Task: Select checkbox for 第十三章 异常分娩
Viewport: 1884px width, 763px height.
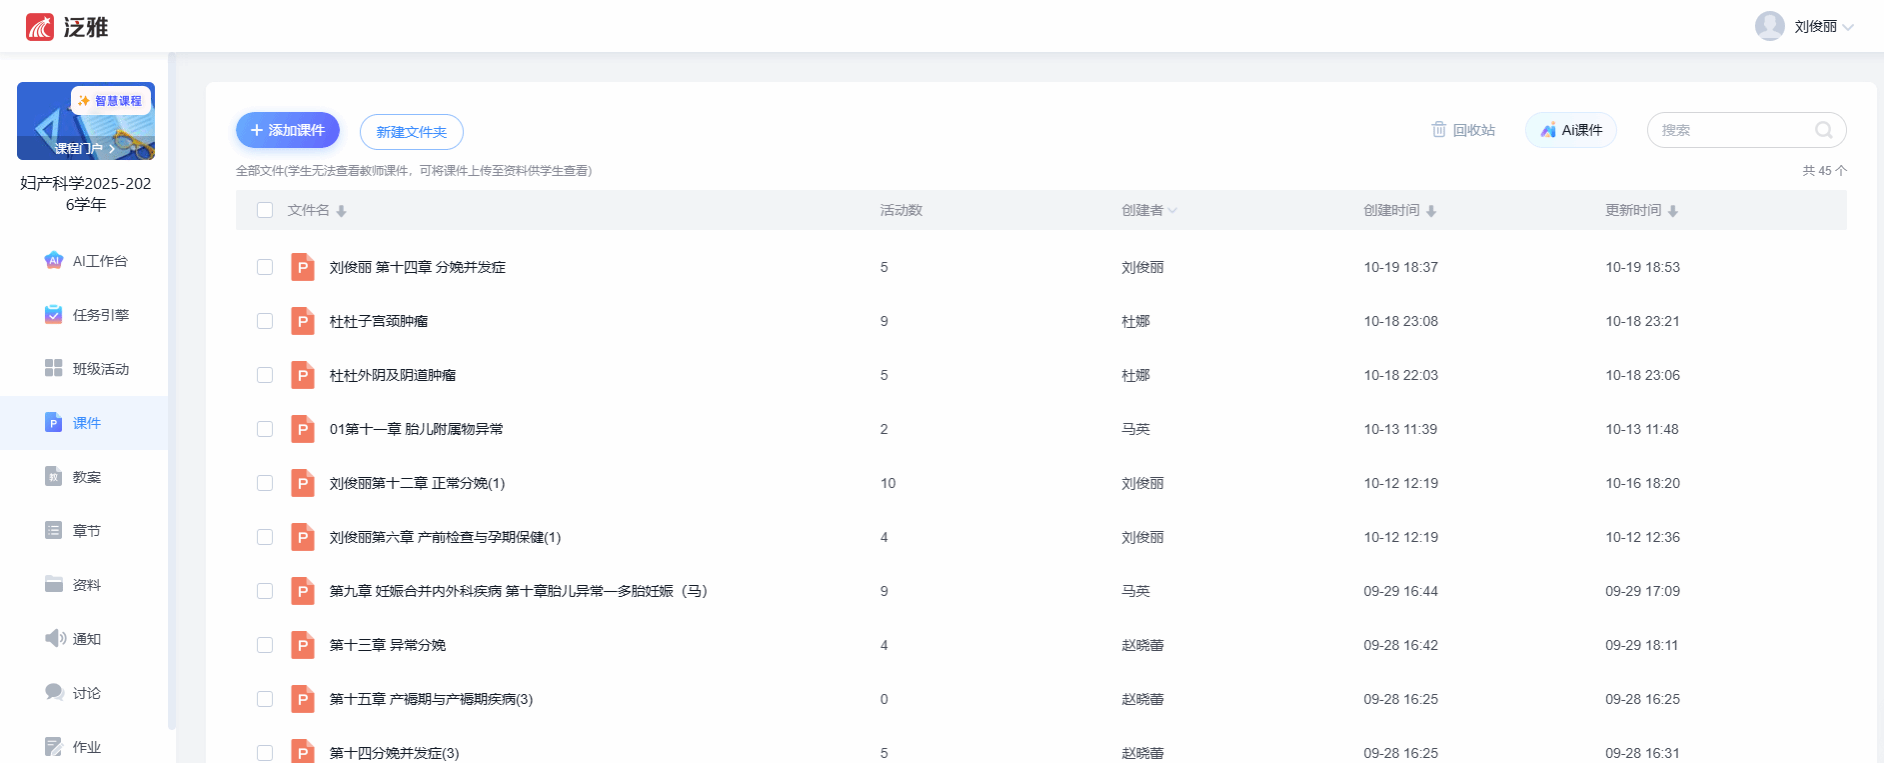Action: [265, 645]
